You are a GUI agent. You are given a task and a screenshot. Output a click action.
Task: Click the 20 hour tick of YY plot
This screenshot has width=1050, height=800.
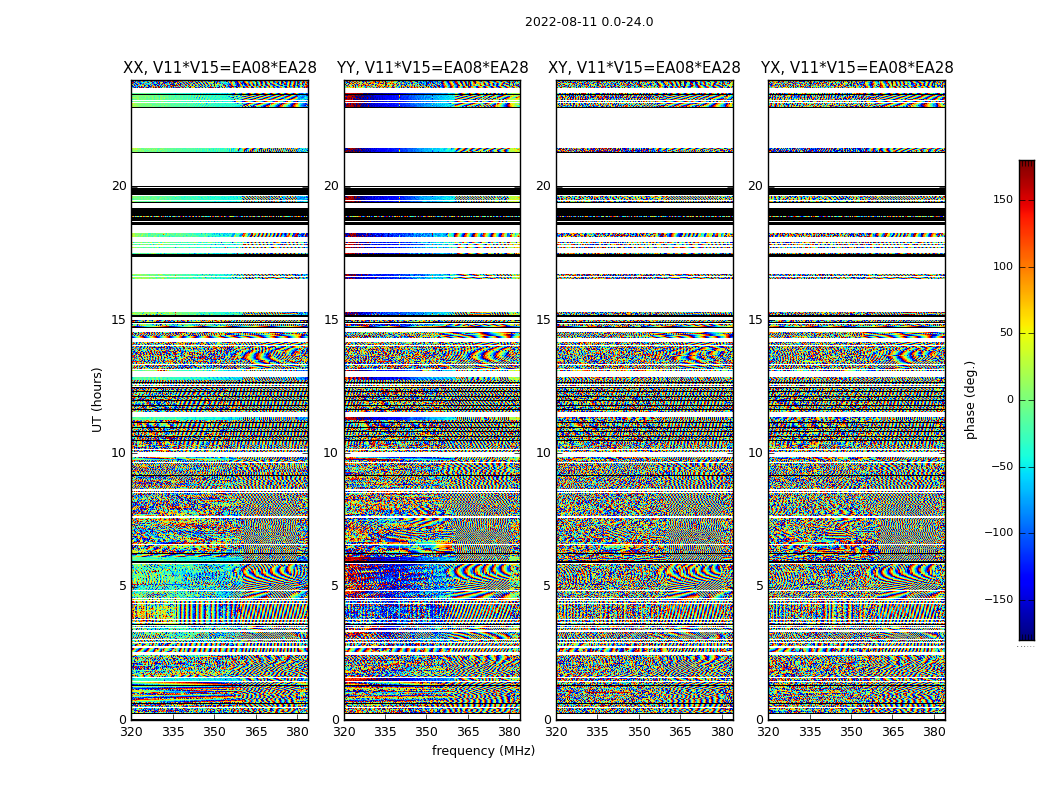click(x=331, y=186)
